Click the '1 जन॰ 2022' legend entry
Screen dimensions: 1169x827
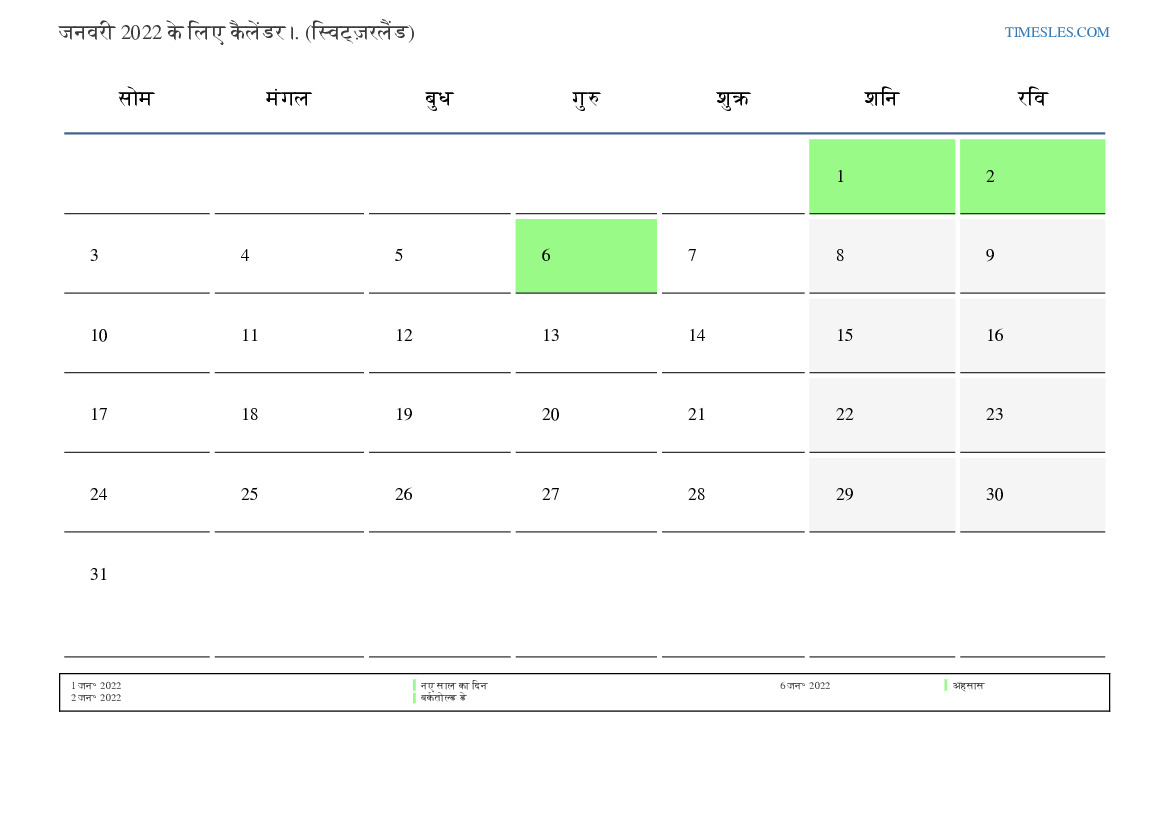pos(96,686)
